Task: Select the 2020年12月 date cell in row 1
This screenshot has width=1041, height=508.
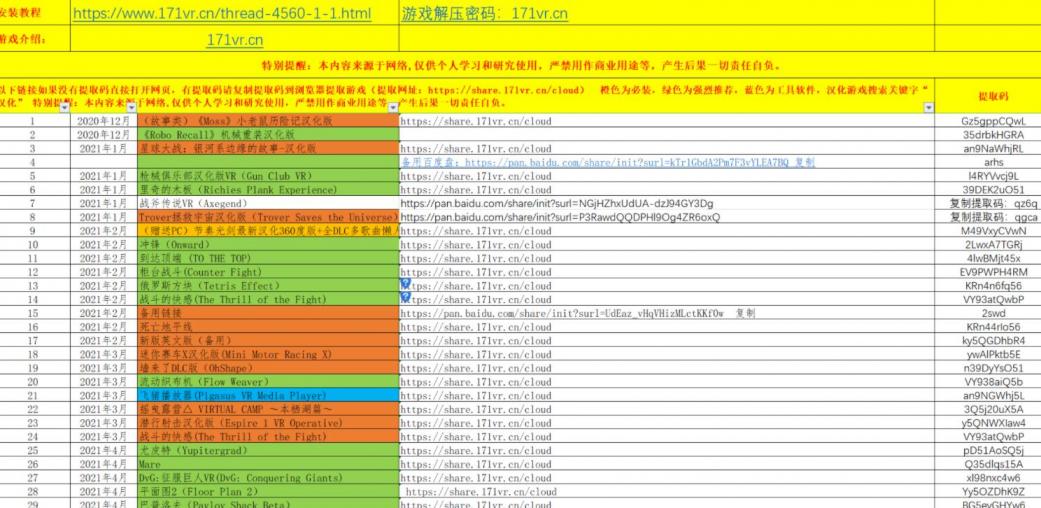Action: [104, 122]
